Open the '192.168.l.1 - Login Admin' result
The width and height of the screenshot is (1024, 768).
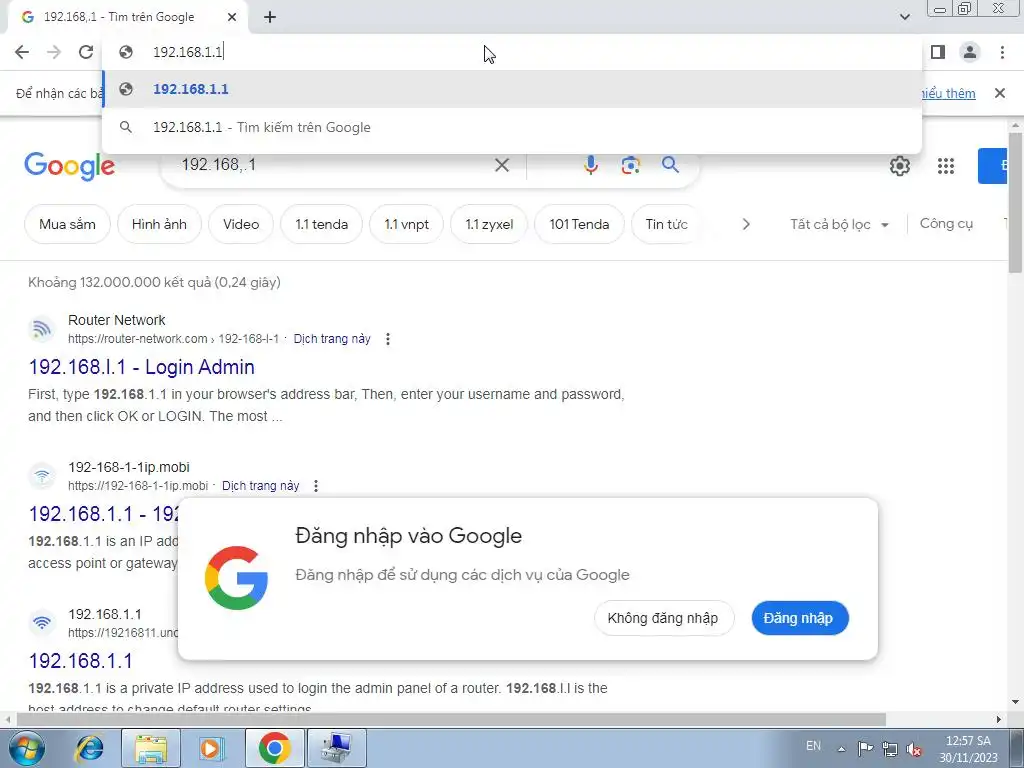pyautogui.click(x=142, y=367)
